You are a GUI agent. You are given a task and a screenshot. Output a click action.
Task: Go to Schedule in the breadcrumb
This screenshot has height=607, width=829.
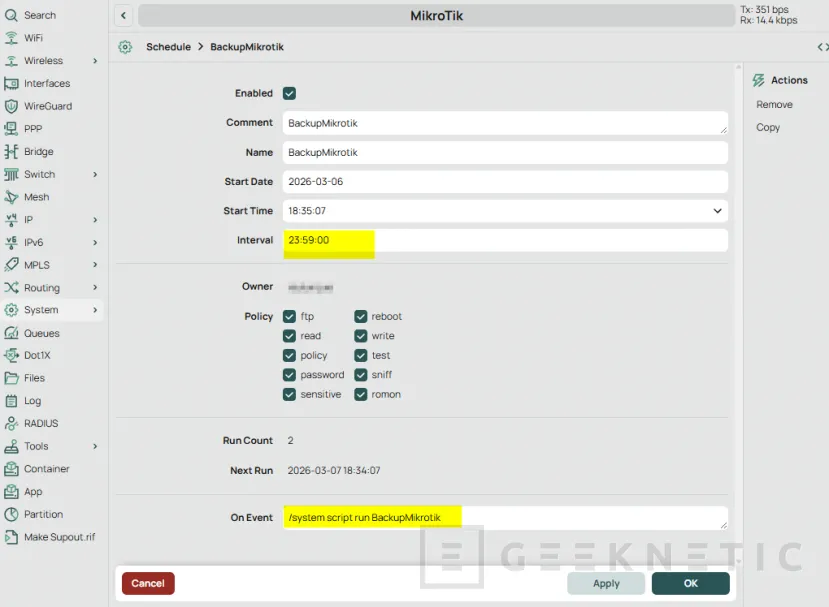click(x=168, y=46)
